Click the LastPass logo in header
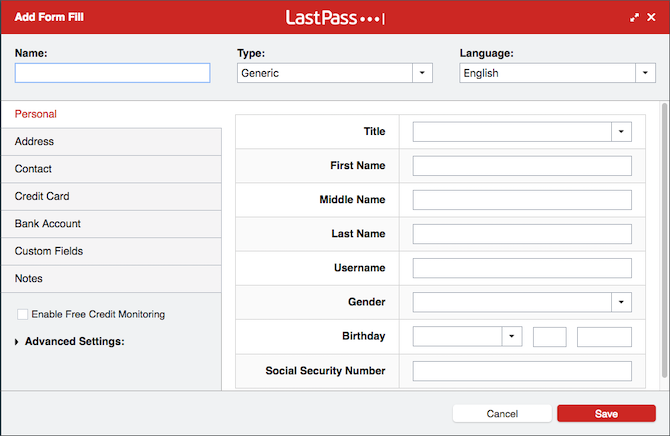This screenshot has height=436, width=670. [x=335, y=18]
